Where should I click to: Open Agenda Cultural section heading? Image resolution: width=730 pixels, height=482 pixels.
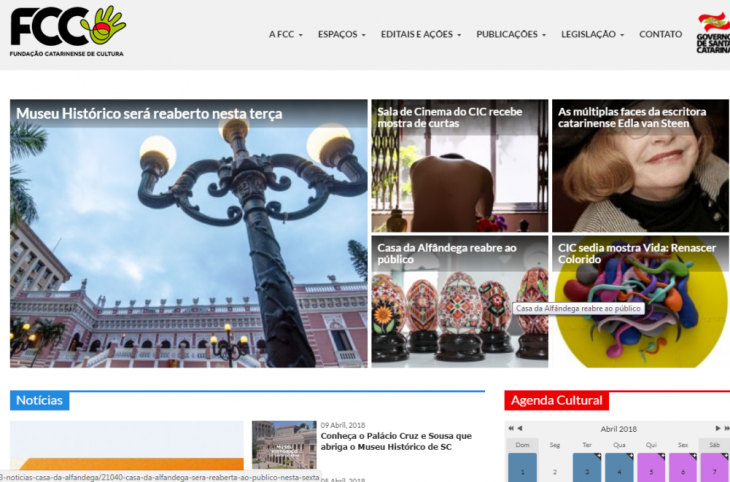(x=557, y=401)
